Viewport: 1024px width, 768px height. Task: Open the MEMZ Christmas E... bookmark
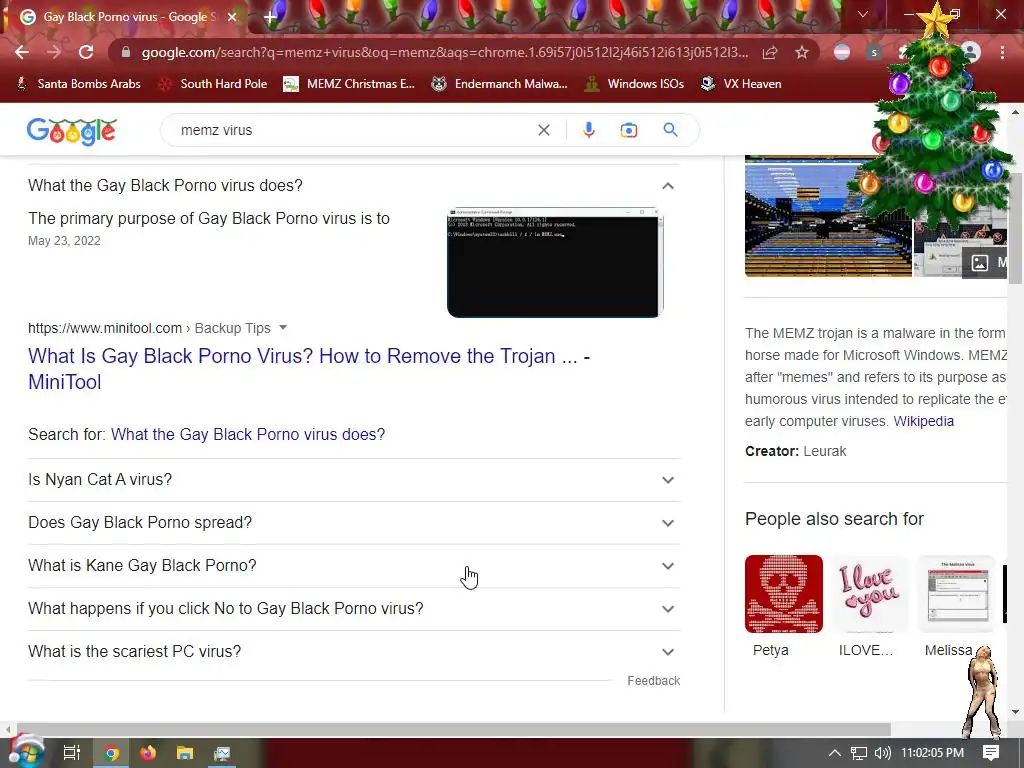349,84
